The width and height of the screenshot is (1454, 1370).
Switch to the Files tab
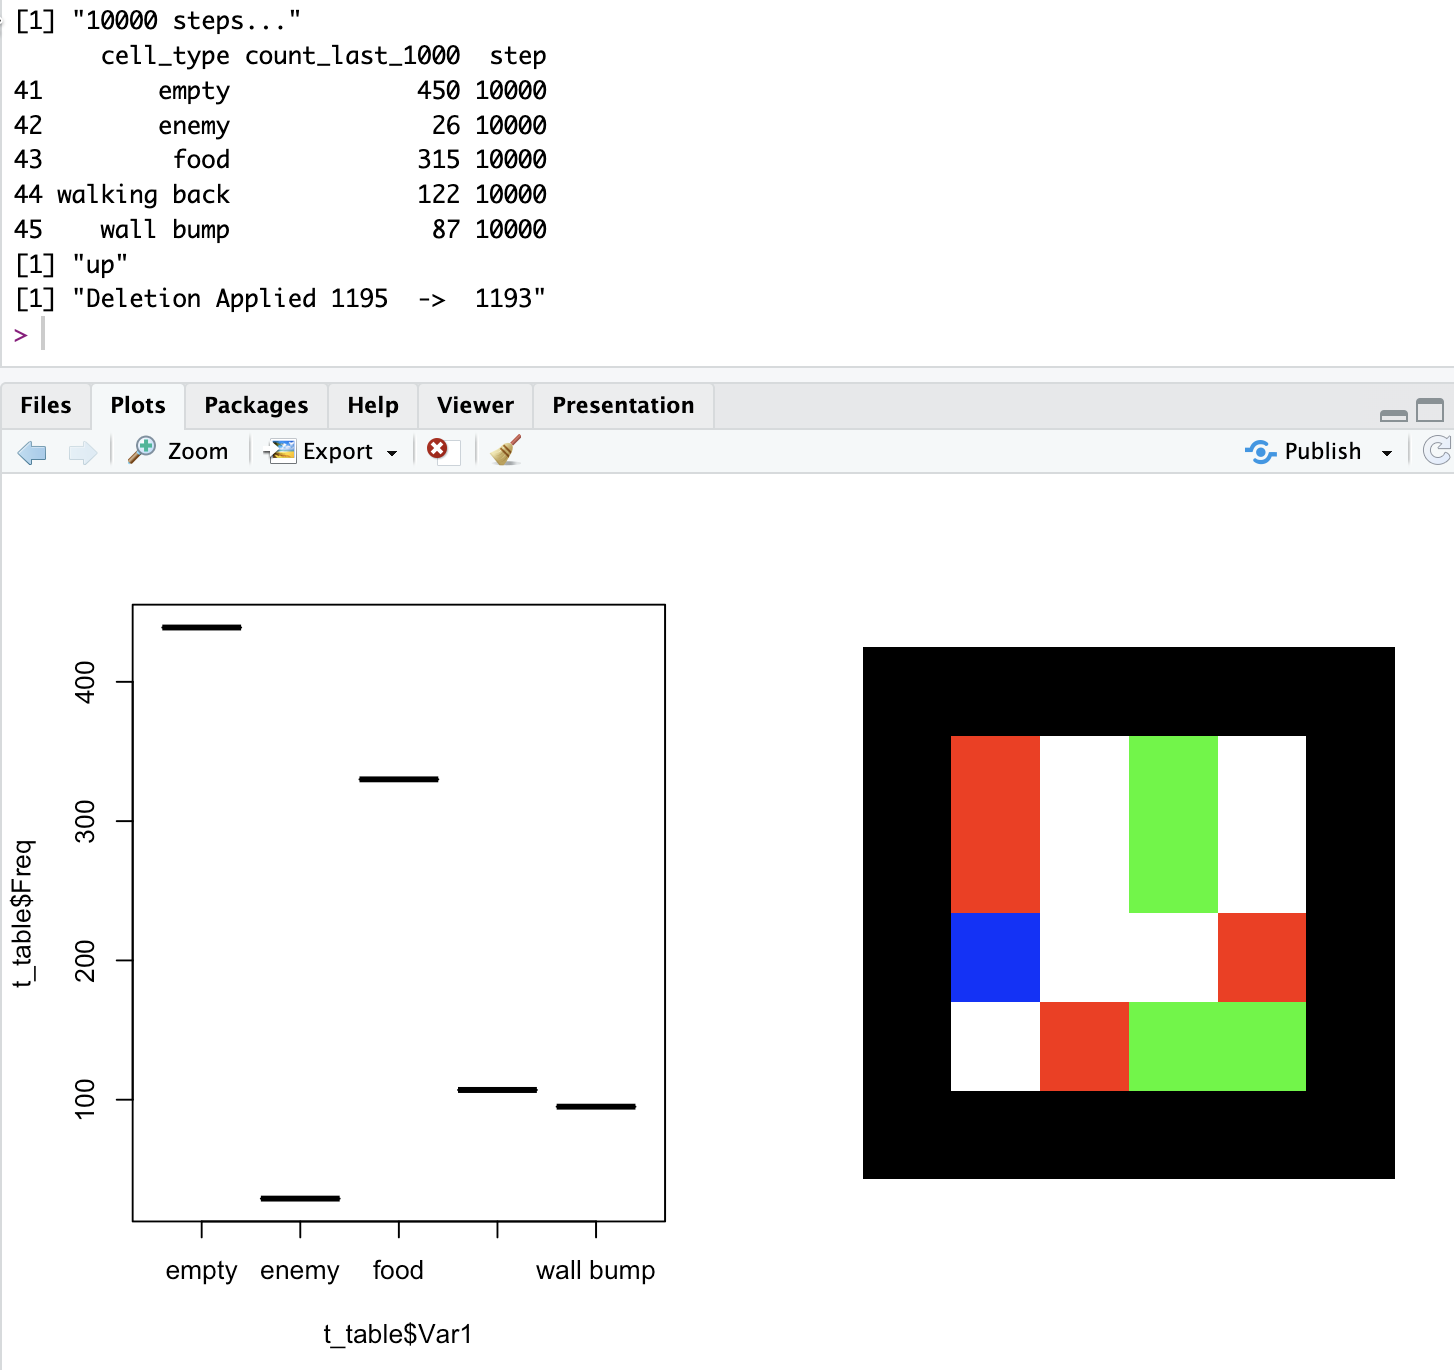[x=46, y=405]
